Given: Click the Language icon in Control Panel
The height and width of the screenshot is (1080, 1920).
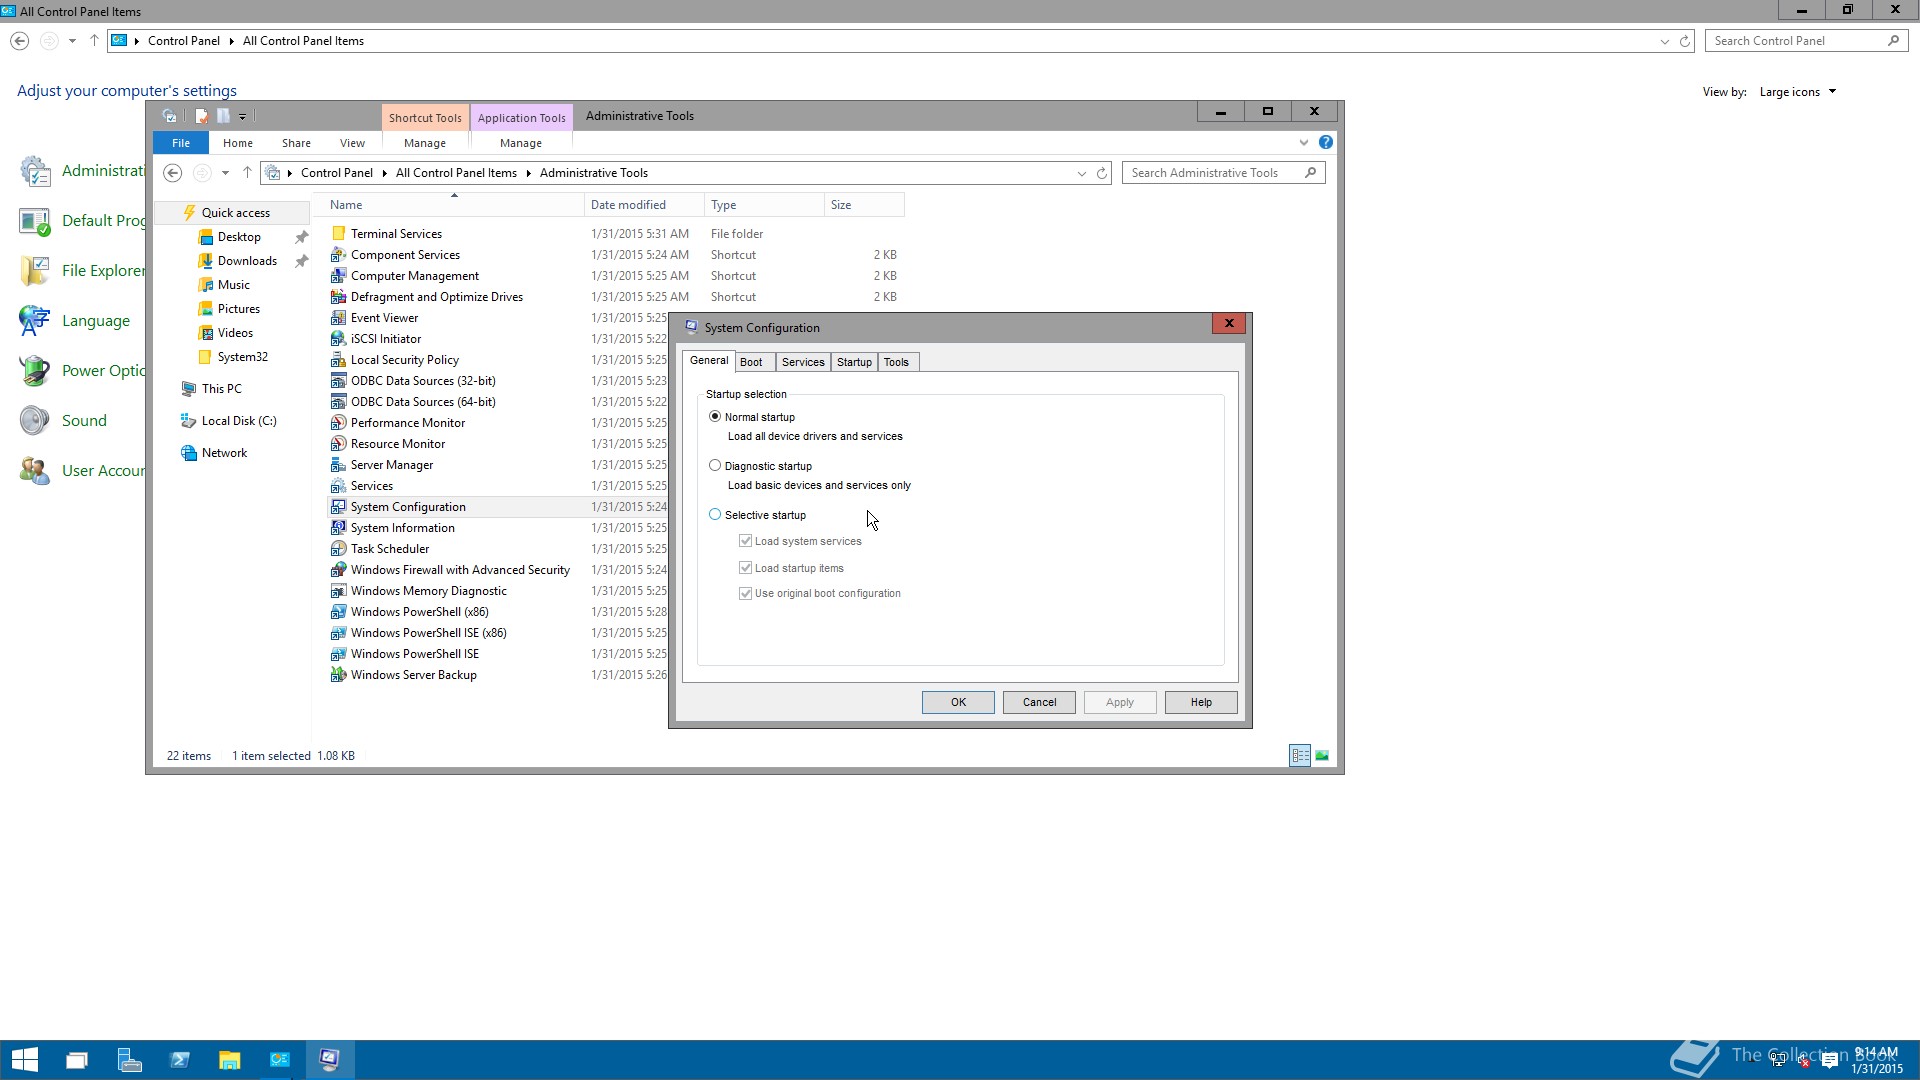Looking at the screenshot, I should 34,321.
